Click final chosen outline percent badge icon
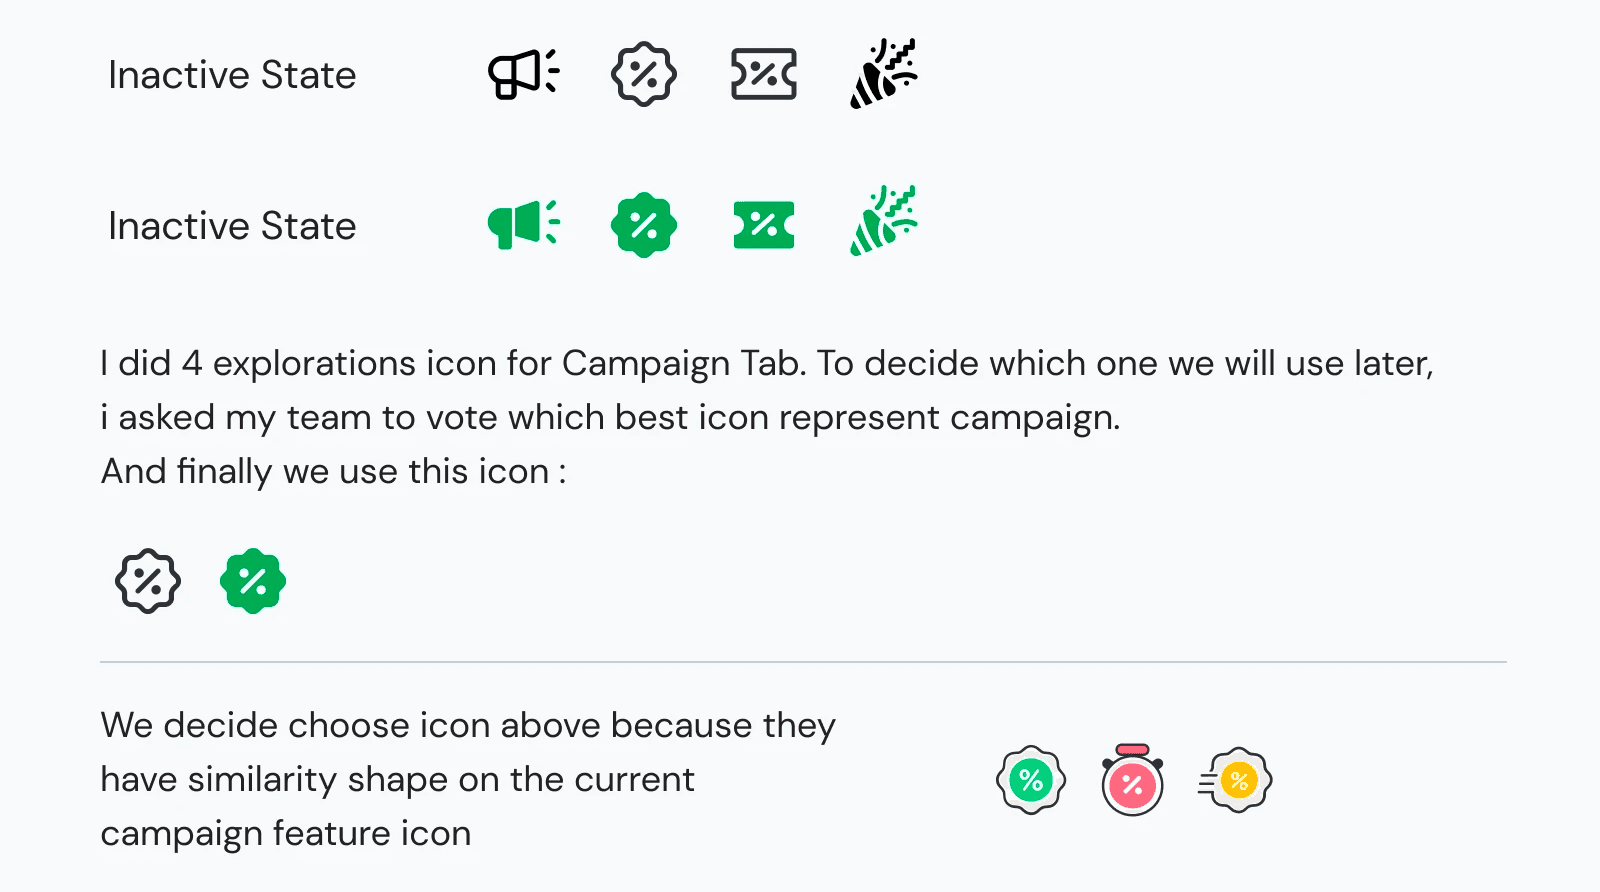Viewport: 1600px width, 892px height. (148, 580)
